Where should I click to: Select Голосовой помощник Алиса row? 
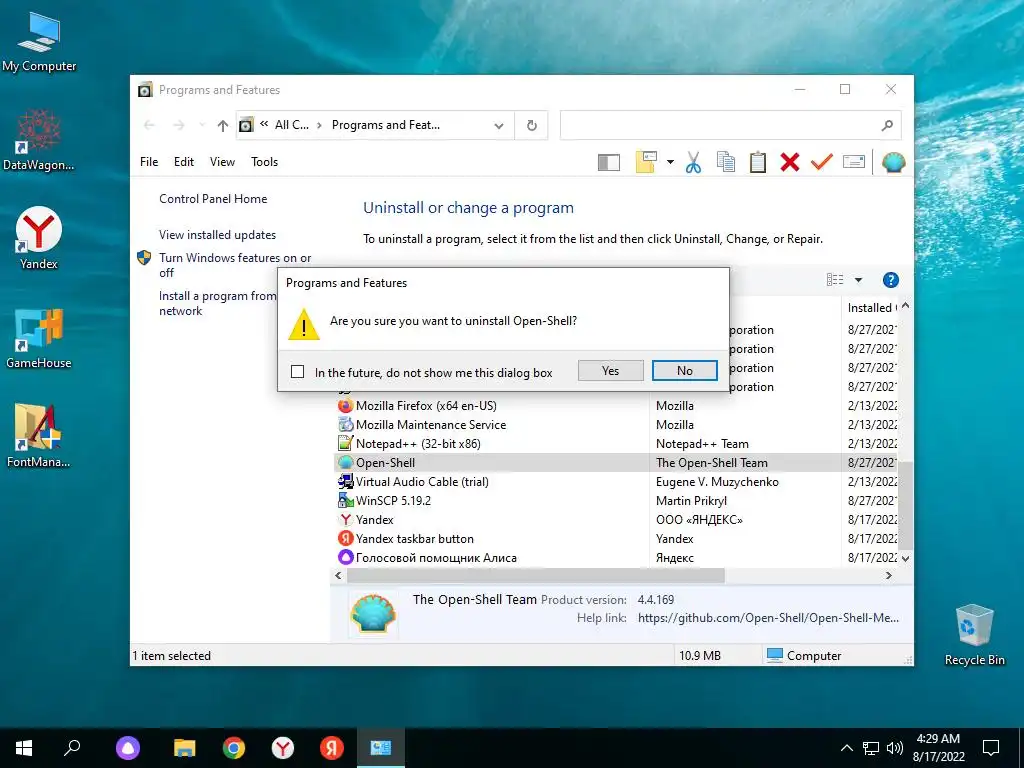617,557
